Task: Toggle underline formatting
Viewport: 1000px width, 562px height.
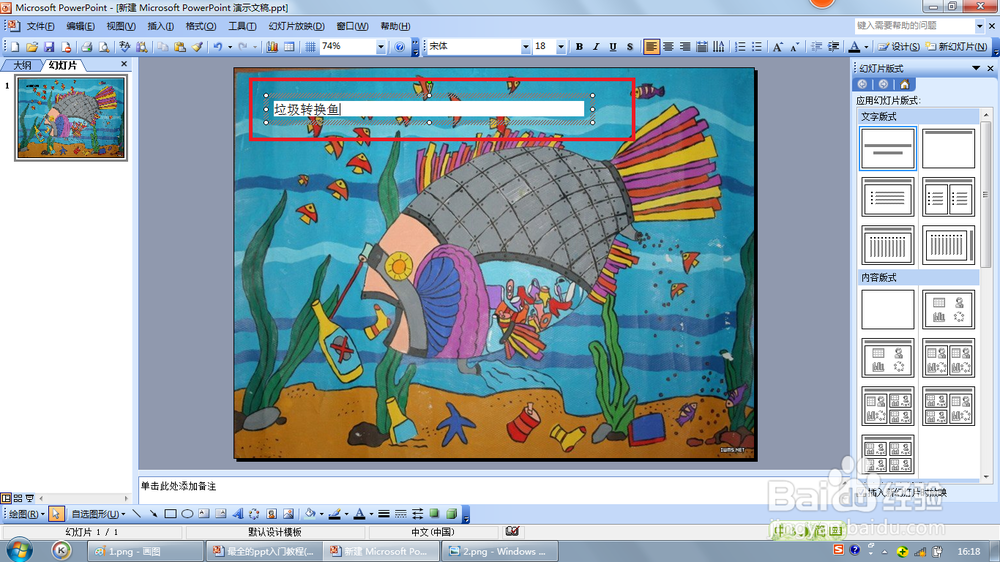Action: (x=613, y=47)
